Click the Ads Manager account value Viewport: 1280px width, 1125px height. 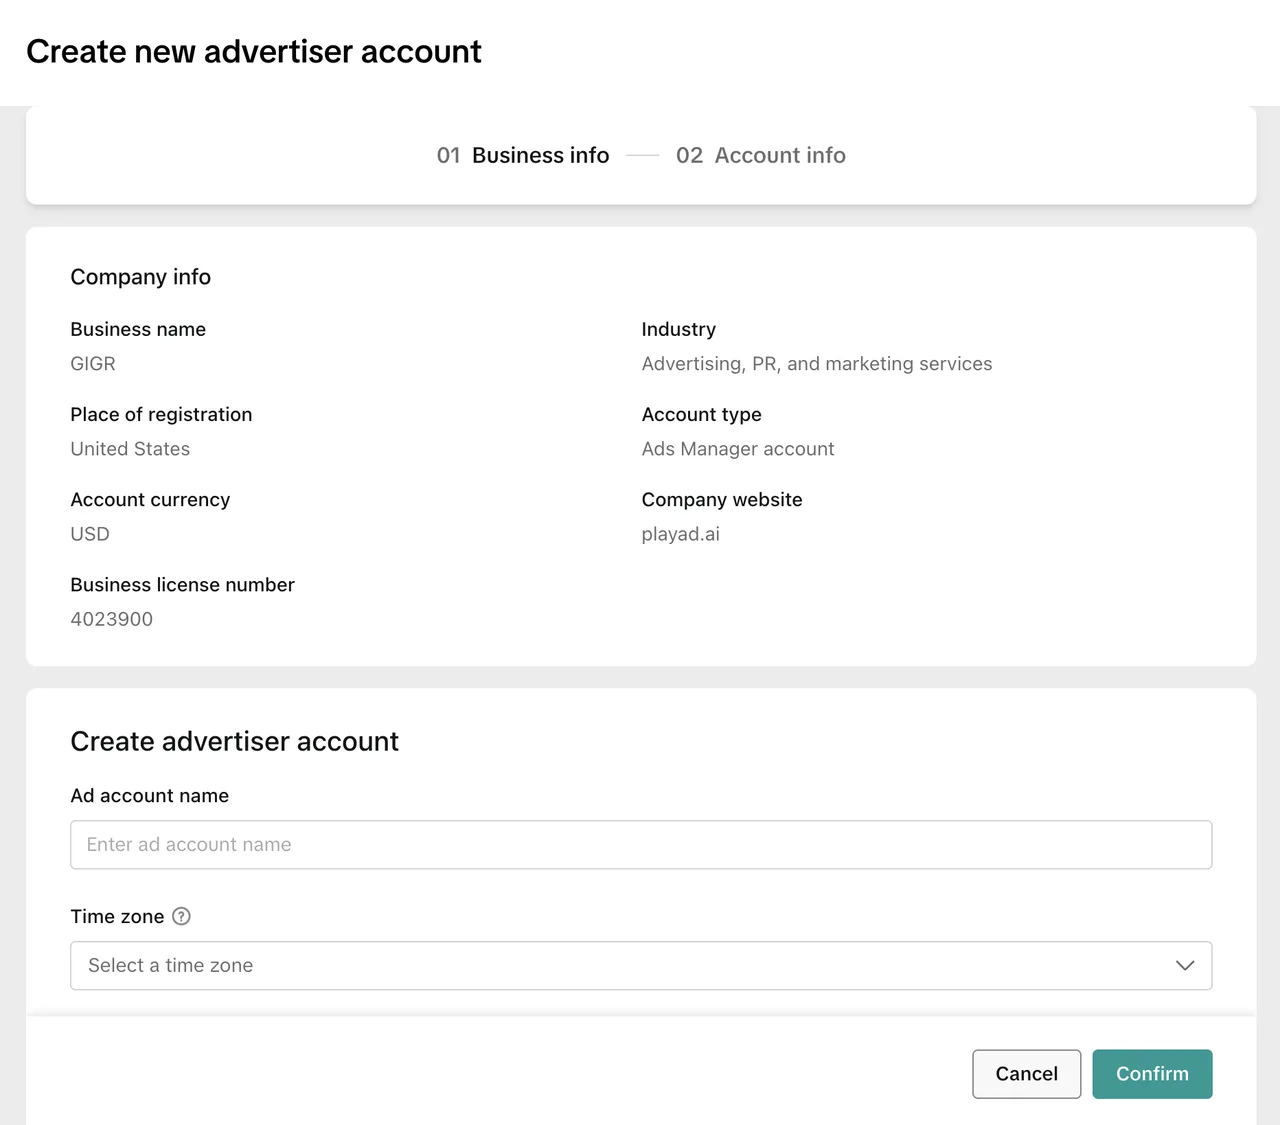click(738, 449)
